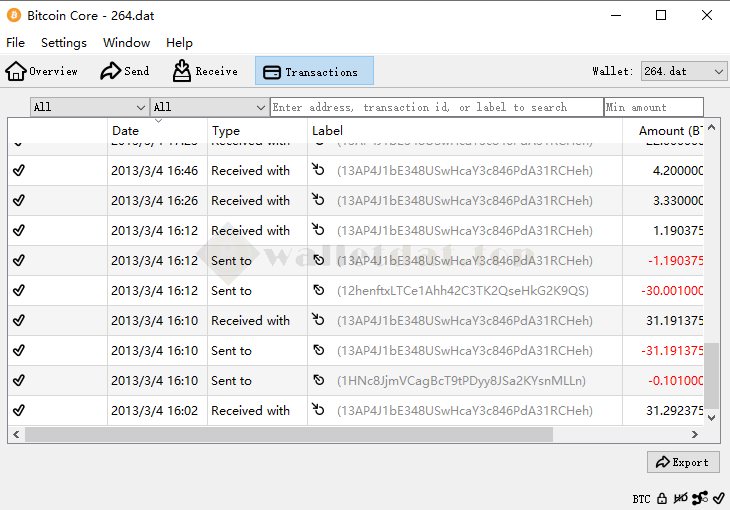
Task: Switch to the Transactions tab
Action: coord(314,71)
